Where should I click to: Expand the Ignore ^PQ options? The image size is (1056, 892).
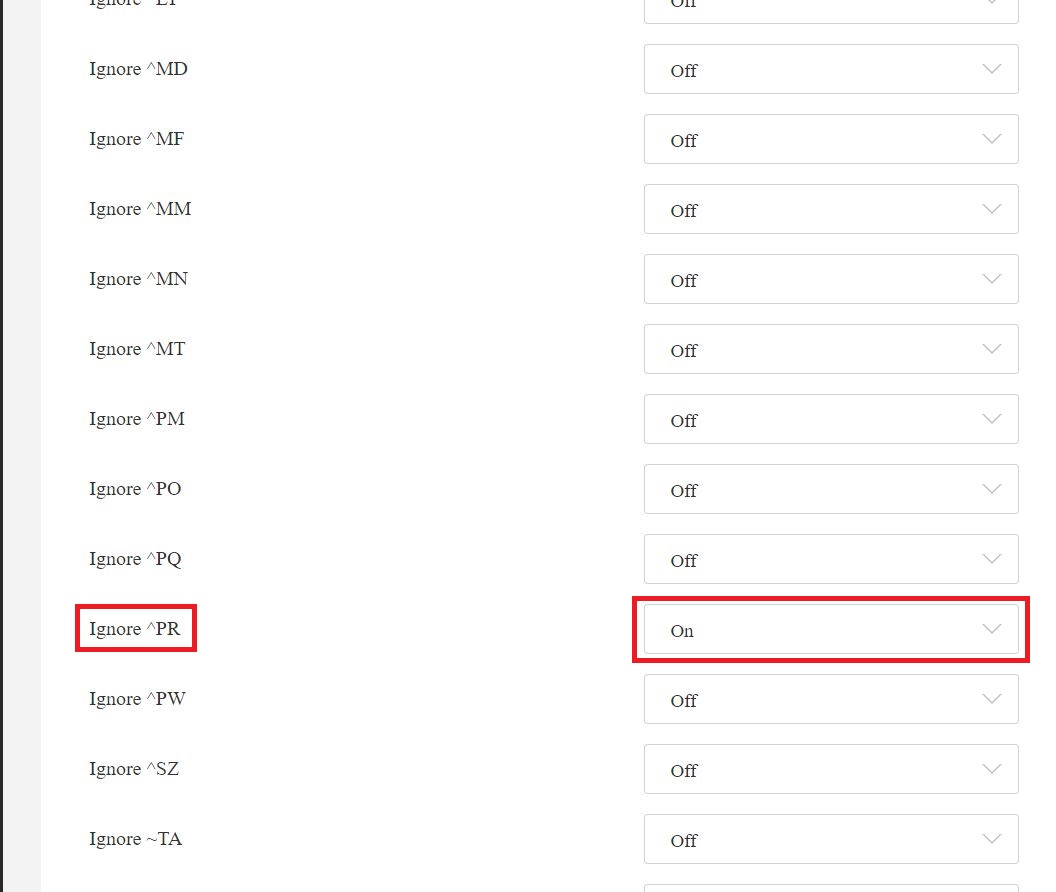pos(831,559)
